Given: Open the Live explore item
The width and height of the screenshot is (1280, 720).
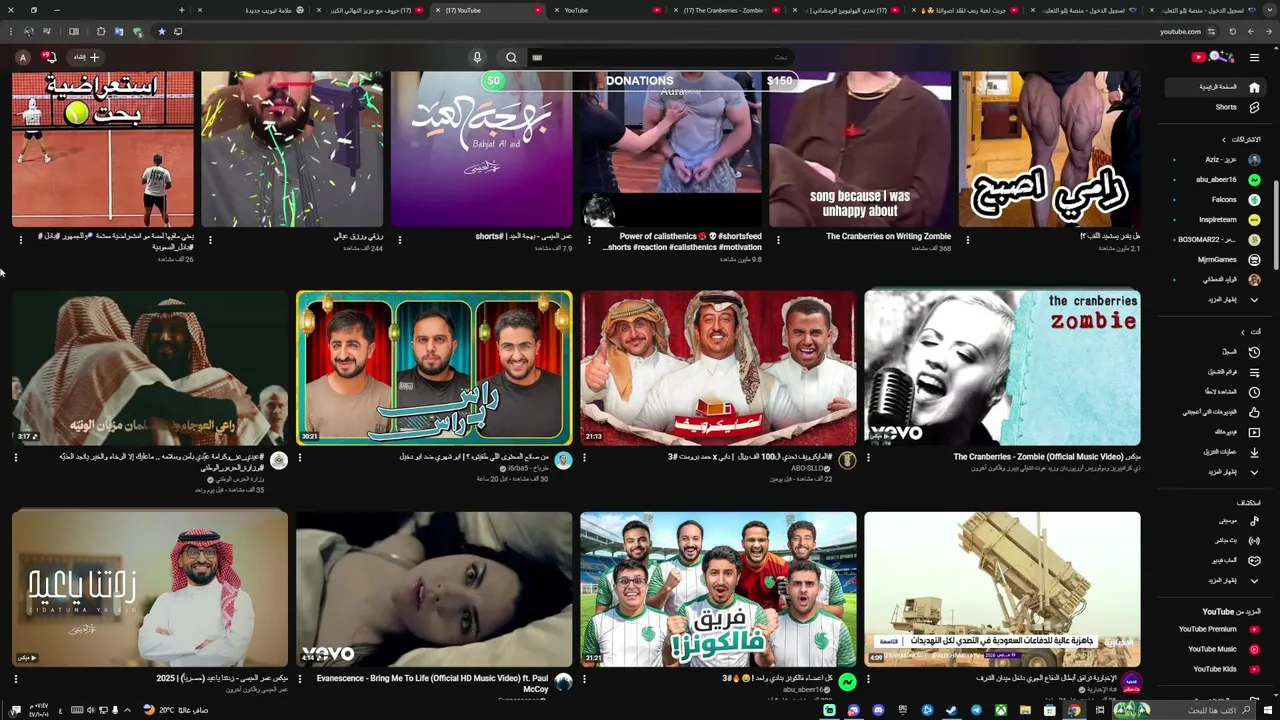Looking at the screenshot, I should coord(1216,540).
